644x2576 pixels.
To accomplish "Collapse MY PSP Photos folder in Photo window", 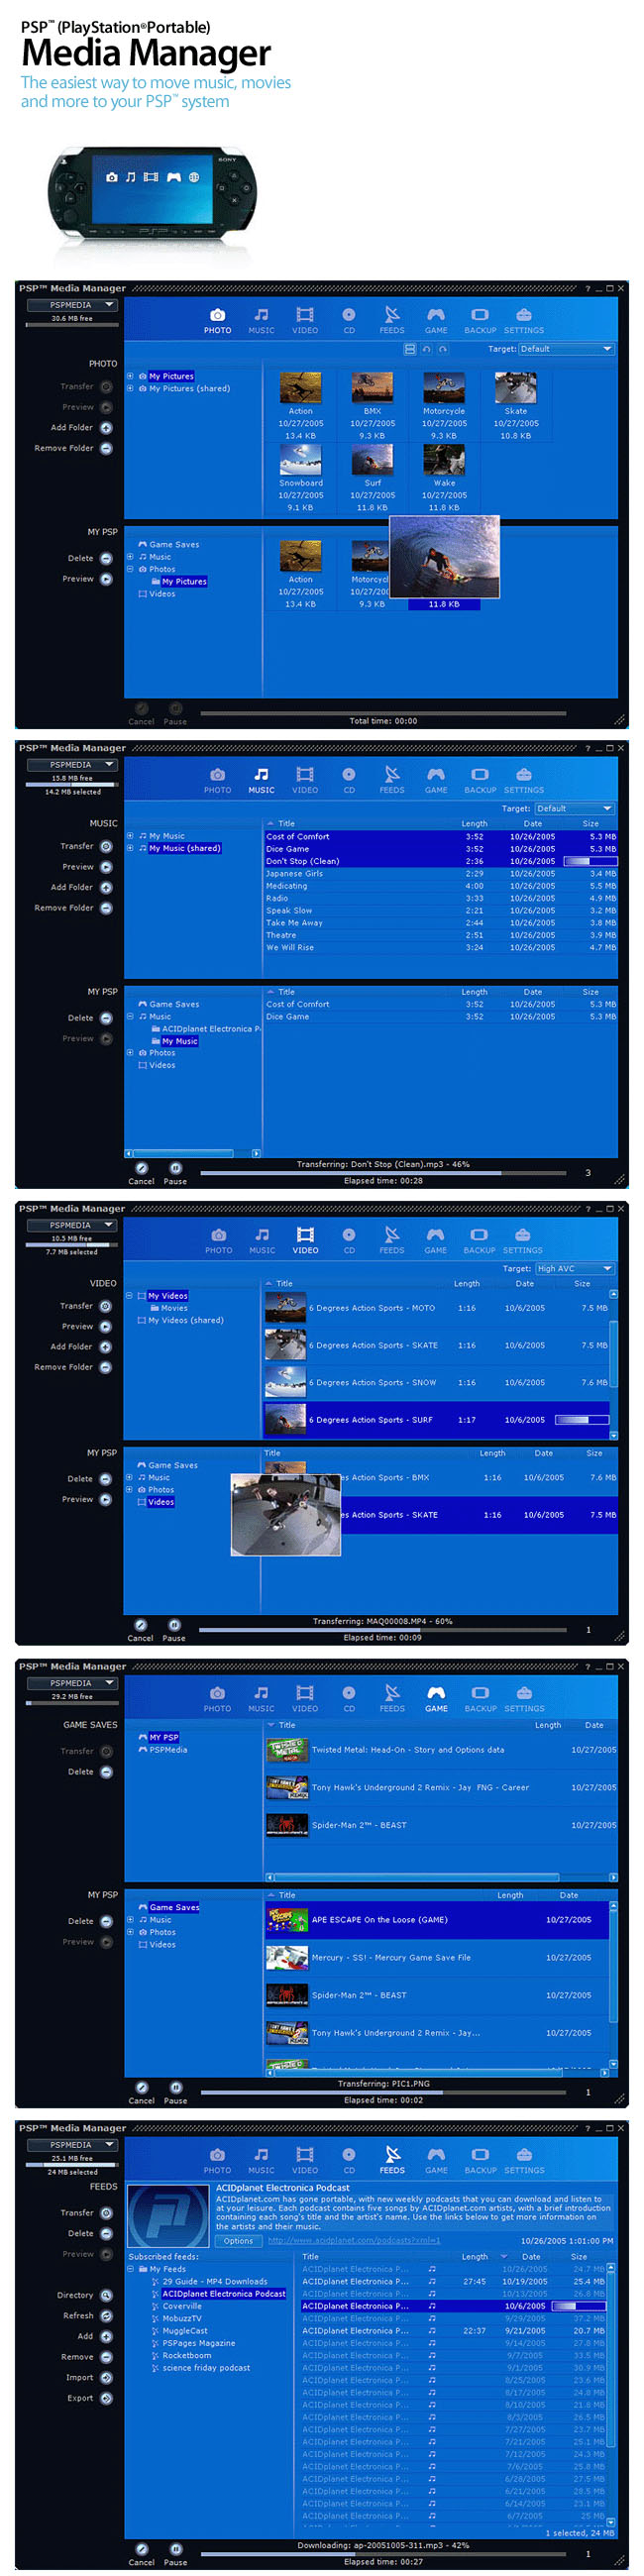I will (130, 569).
